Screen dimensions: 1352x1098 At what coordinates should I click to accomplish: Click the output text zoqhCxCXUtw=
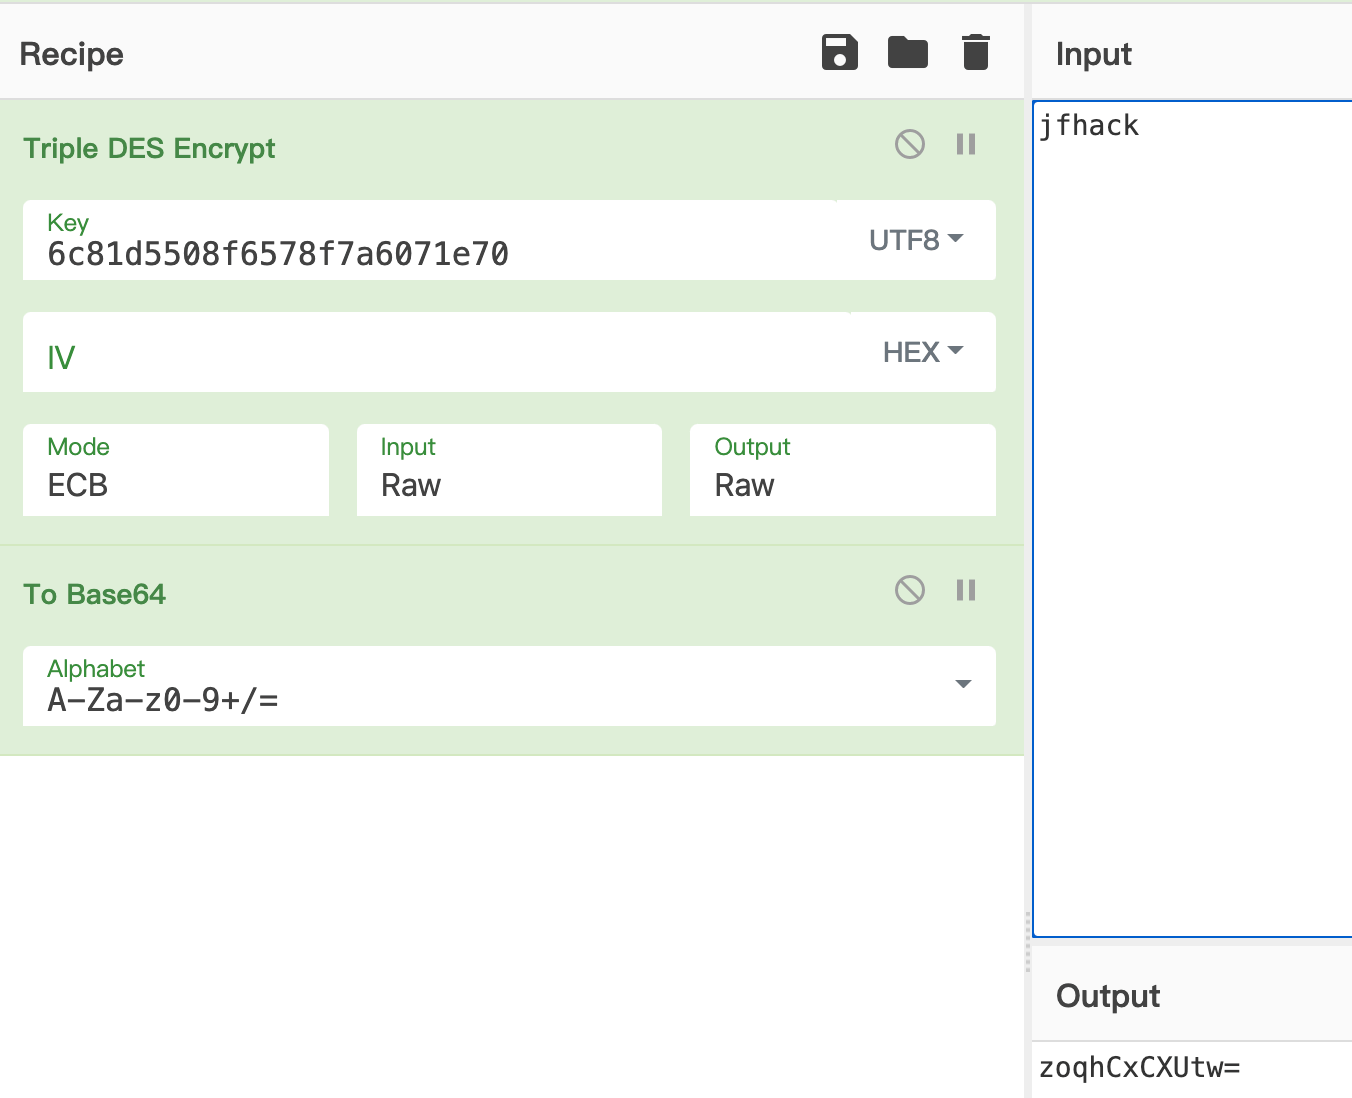pyautogui.click(x=1139, y=1068)
